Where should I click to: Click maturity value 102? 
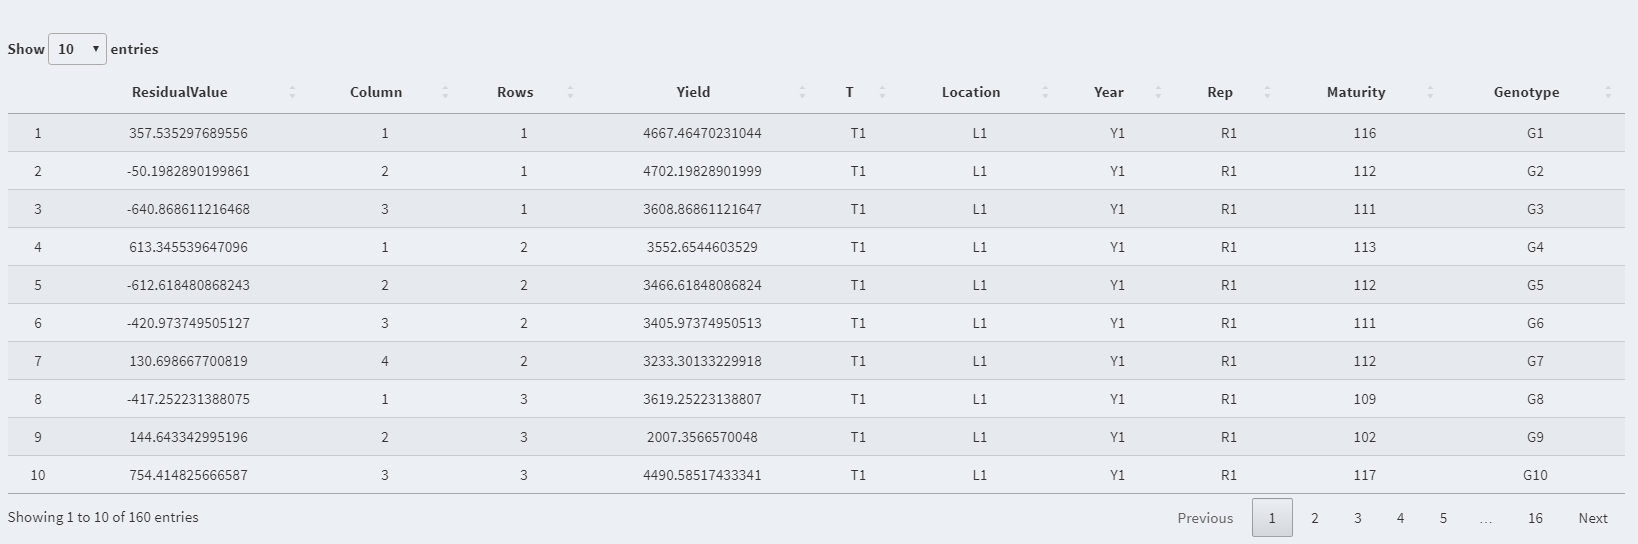tap(1365, 437)
